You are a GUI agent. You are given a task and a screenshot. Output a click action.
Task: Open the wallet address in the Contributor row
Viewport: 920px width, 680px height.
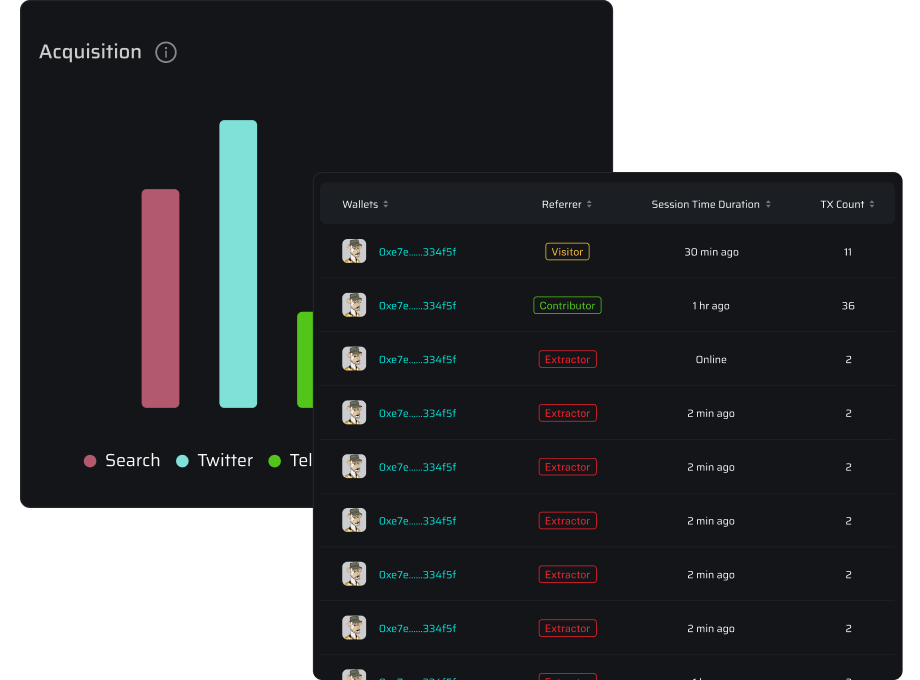click(417, 306)
